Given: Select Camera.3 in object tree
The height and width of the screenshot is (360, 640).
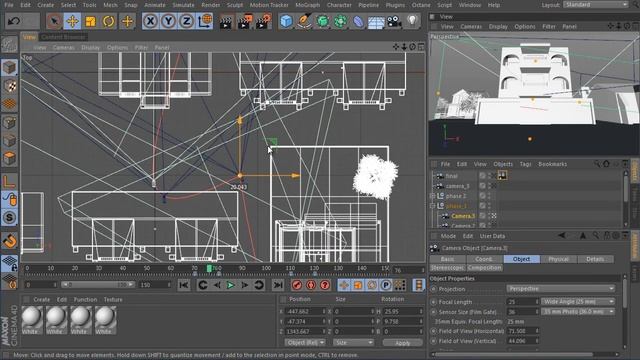Looking at the screenshot, I should click(463, 216).
